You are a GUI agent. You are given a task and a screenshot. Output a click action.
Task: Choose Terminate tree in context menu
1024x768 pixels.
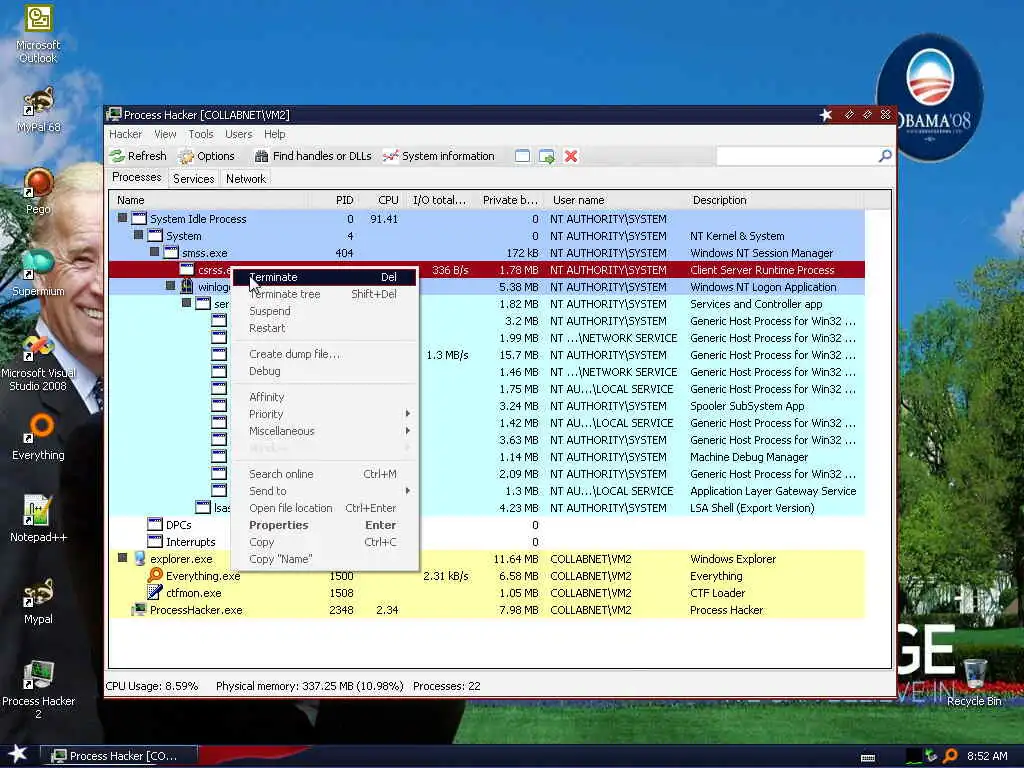tap(325, 294)
